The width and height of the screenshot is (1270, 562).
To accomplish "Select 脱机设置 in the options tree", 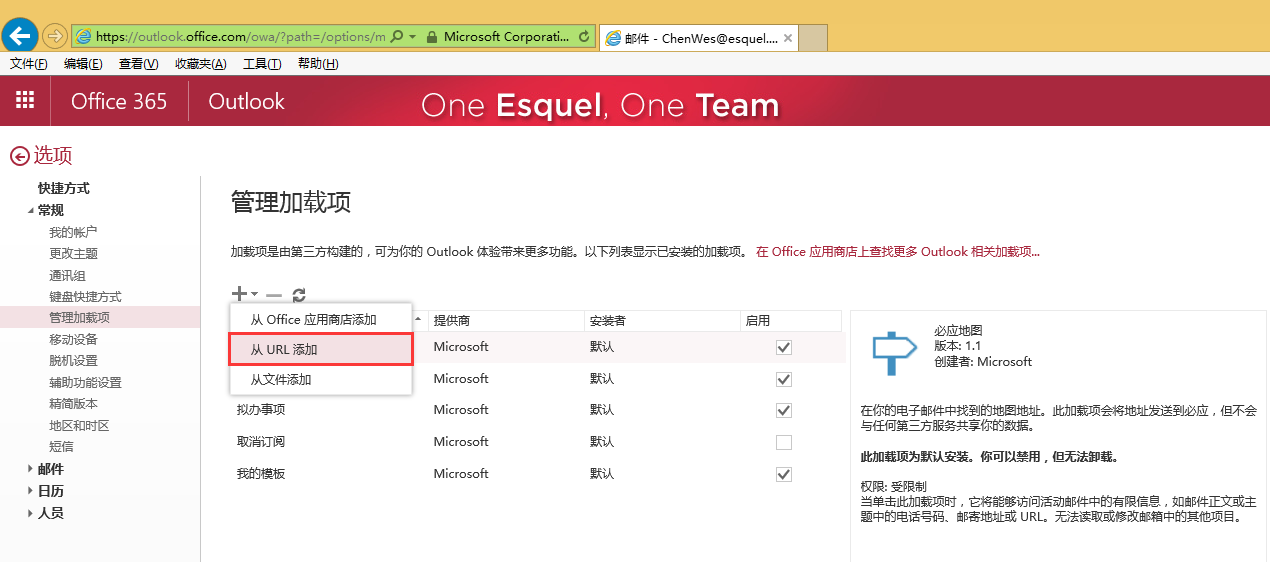I will click(73, 361).
